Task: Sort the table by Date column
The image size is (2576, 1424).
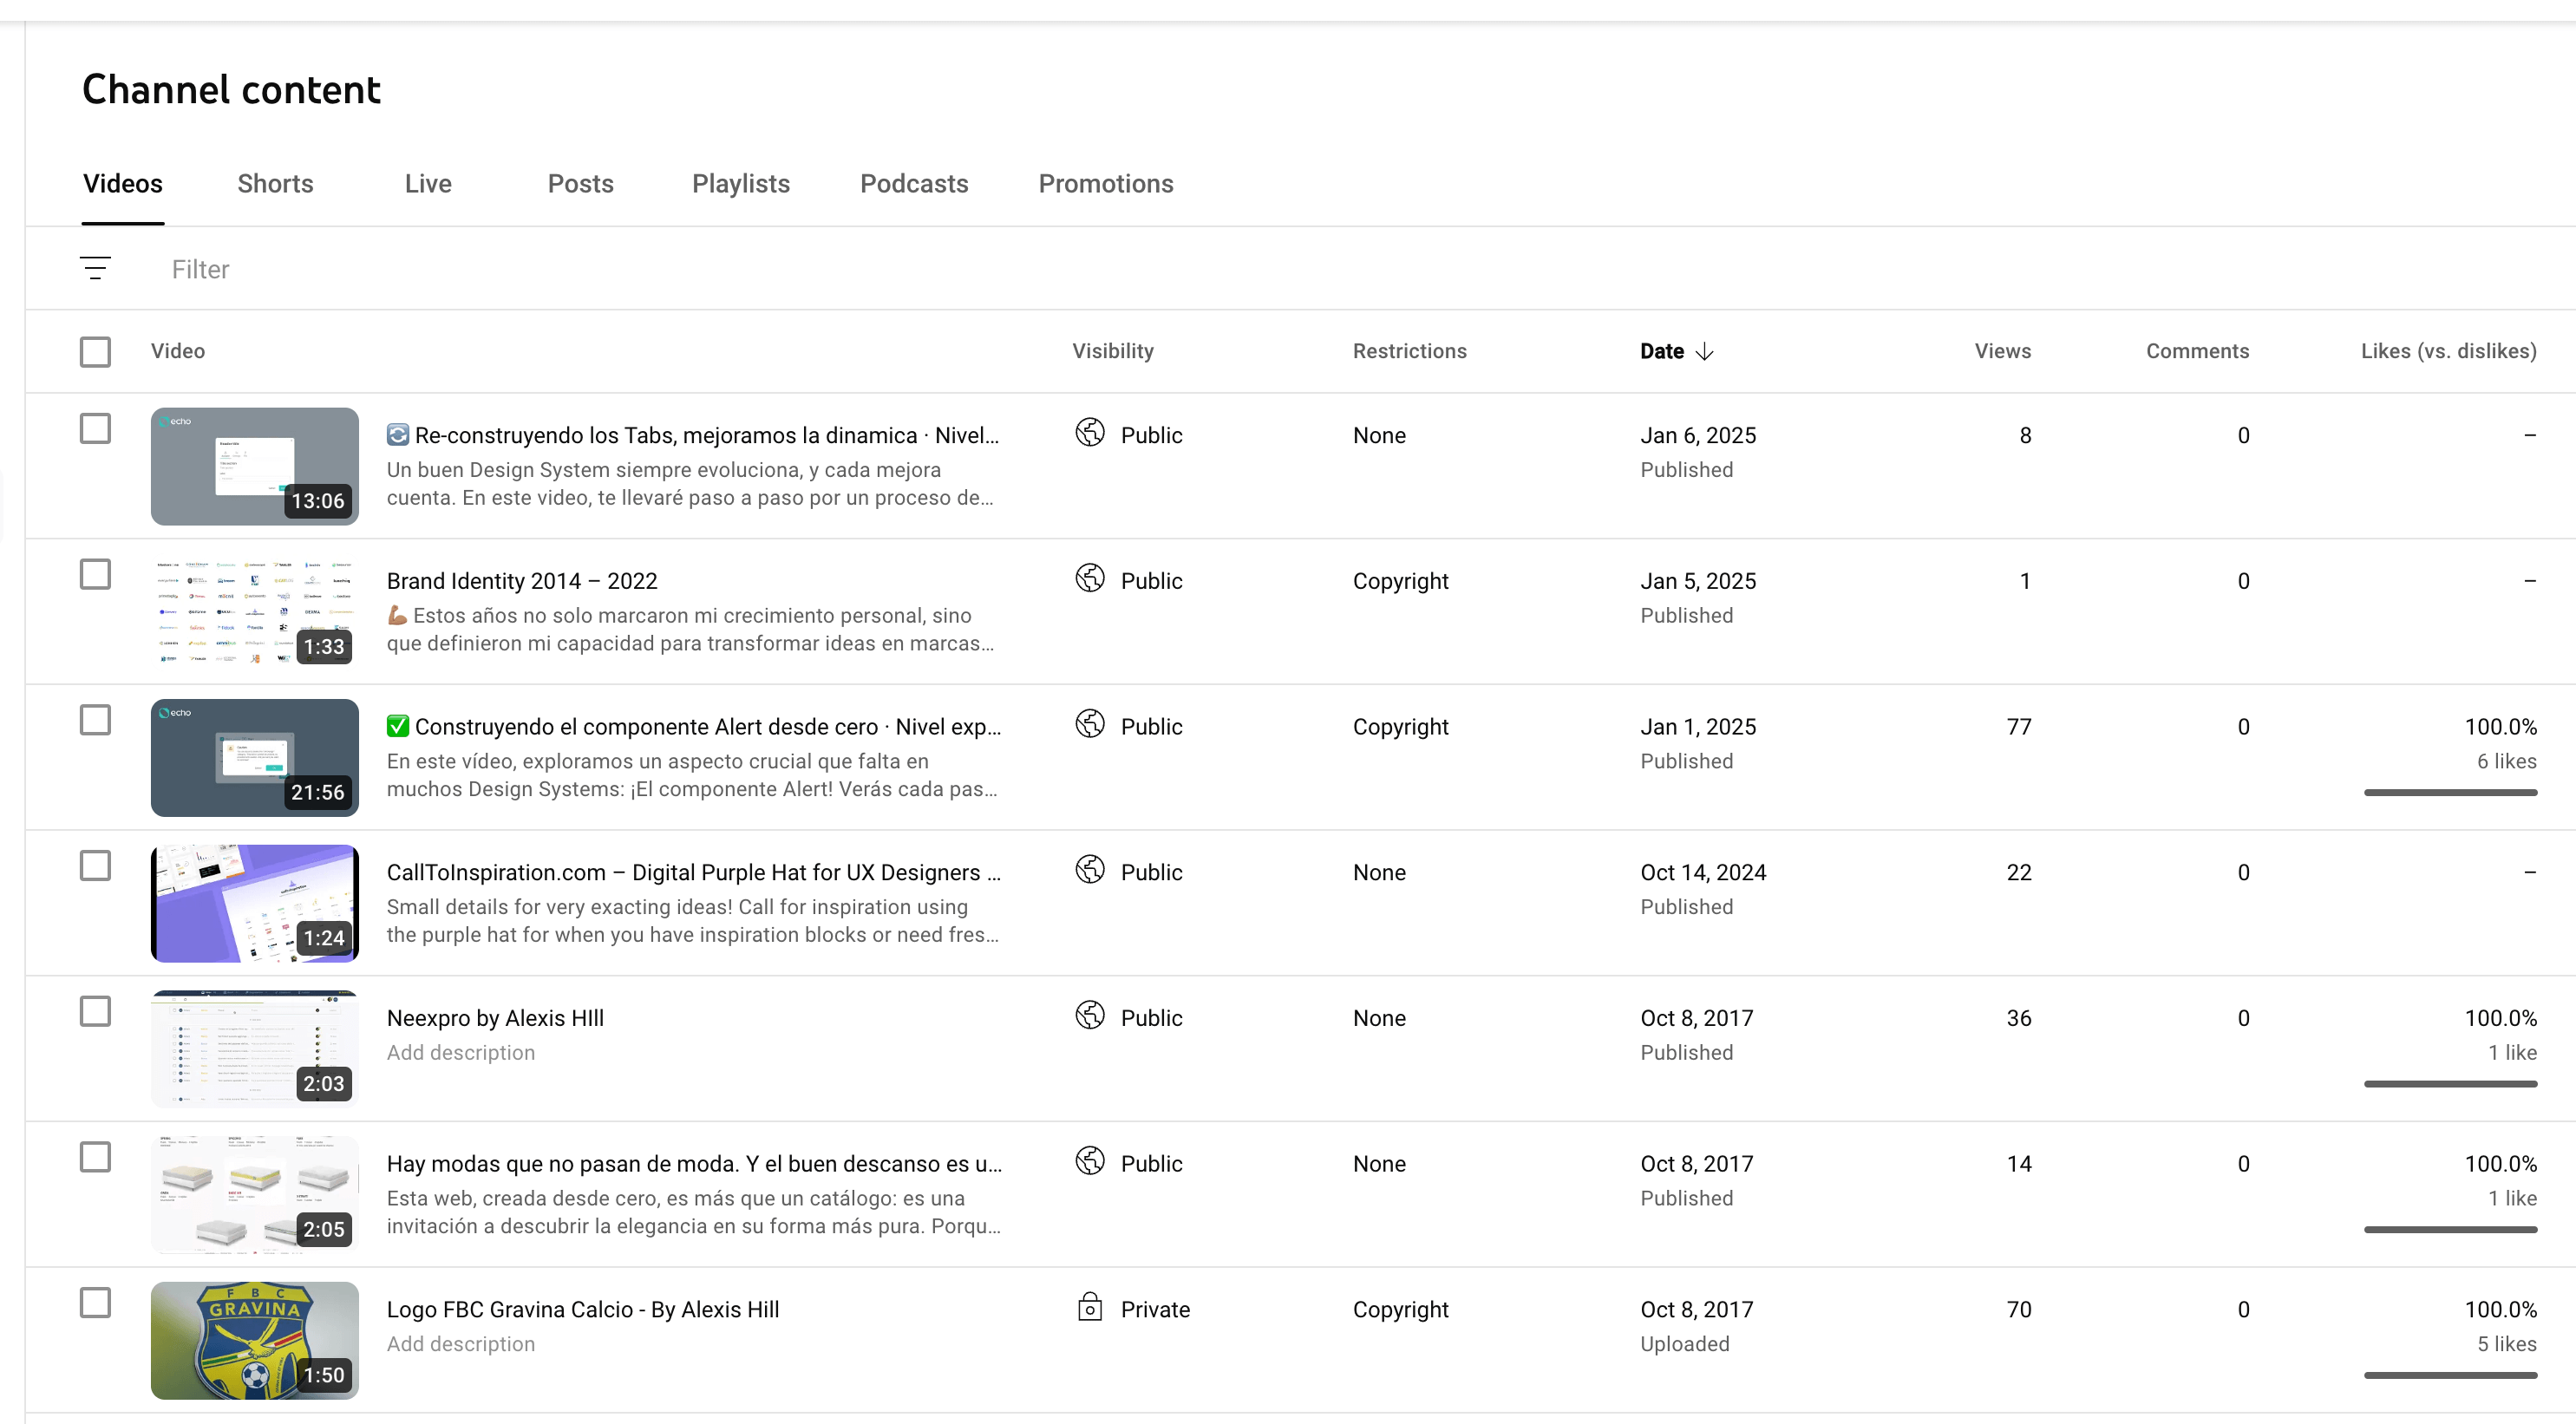Action: coord(1661,351)
